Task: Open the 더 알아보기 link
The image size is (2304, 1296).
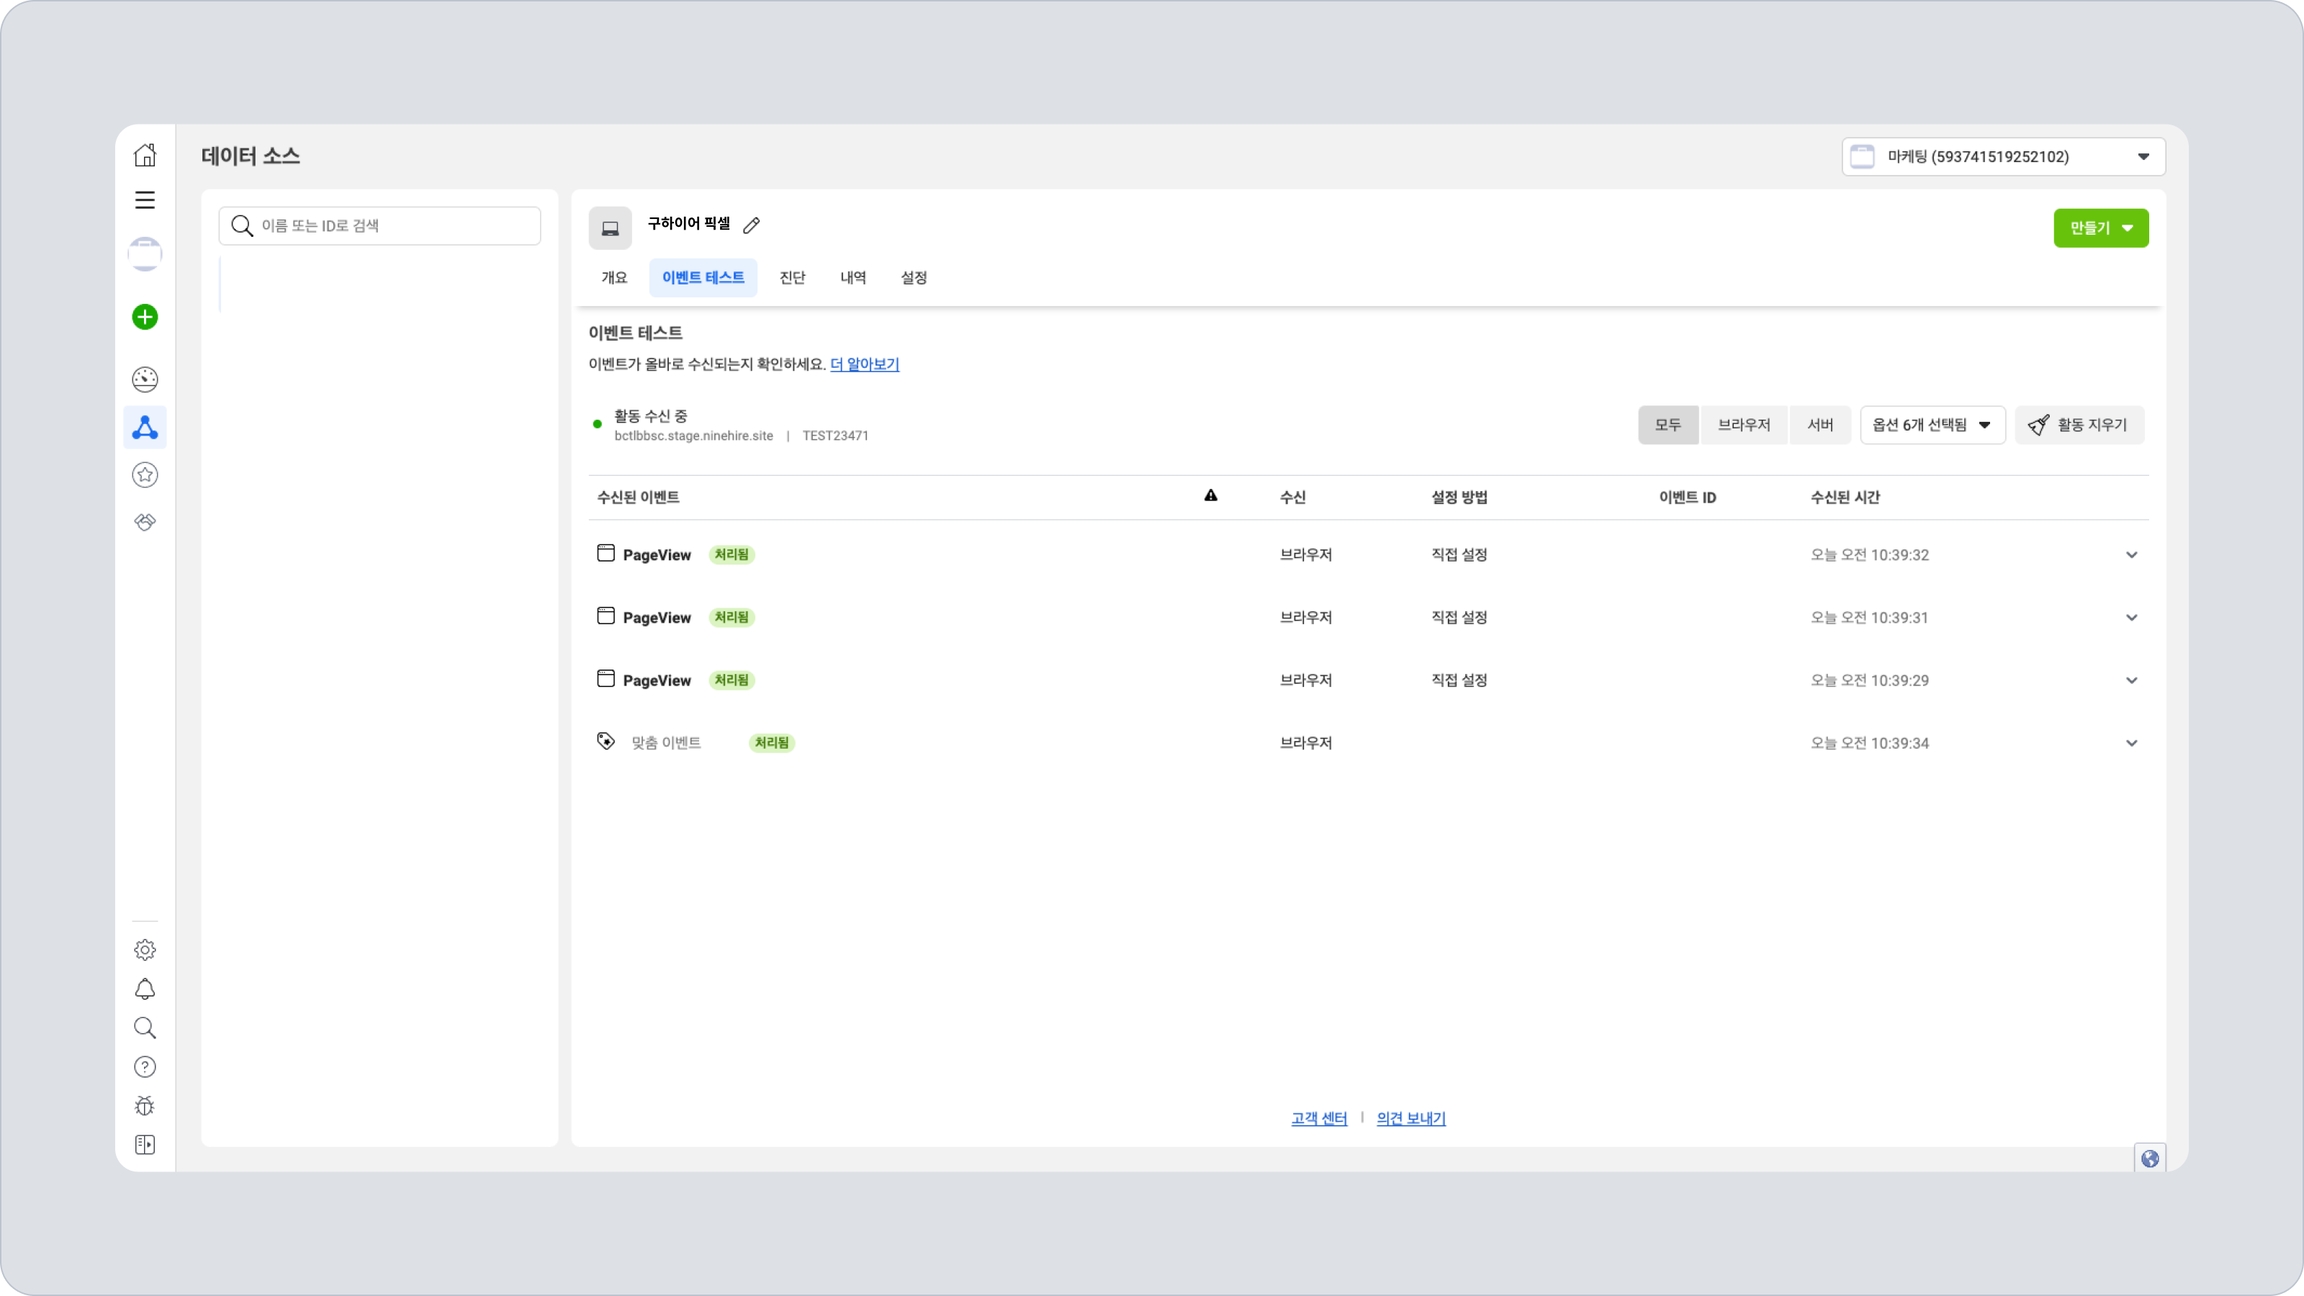Action: click(864, 364)
